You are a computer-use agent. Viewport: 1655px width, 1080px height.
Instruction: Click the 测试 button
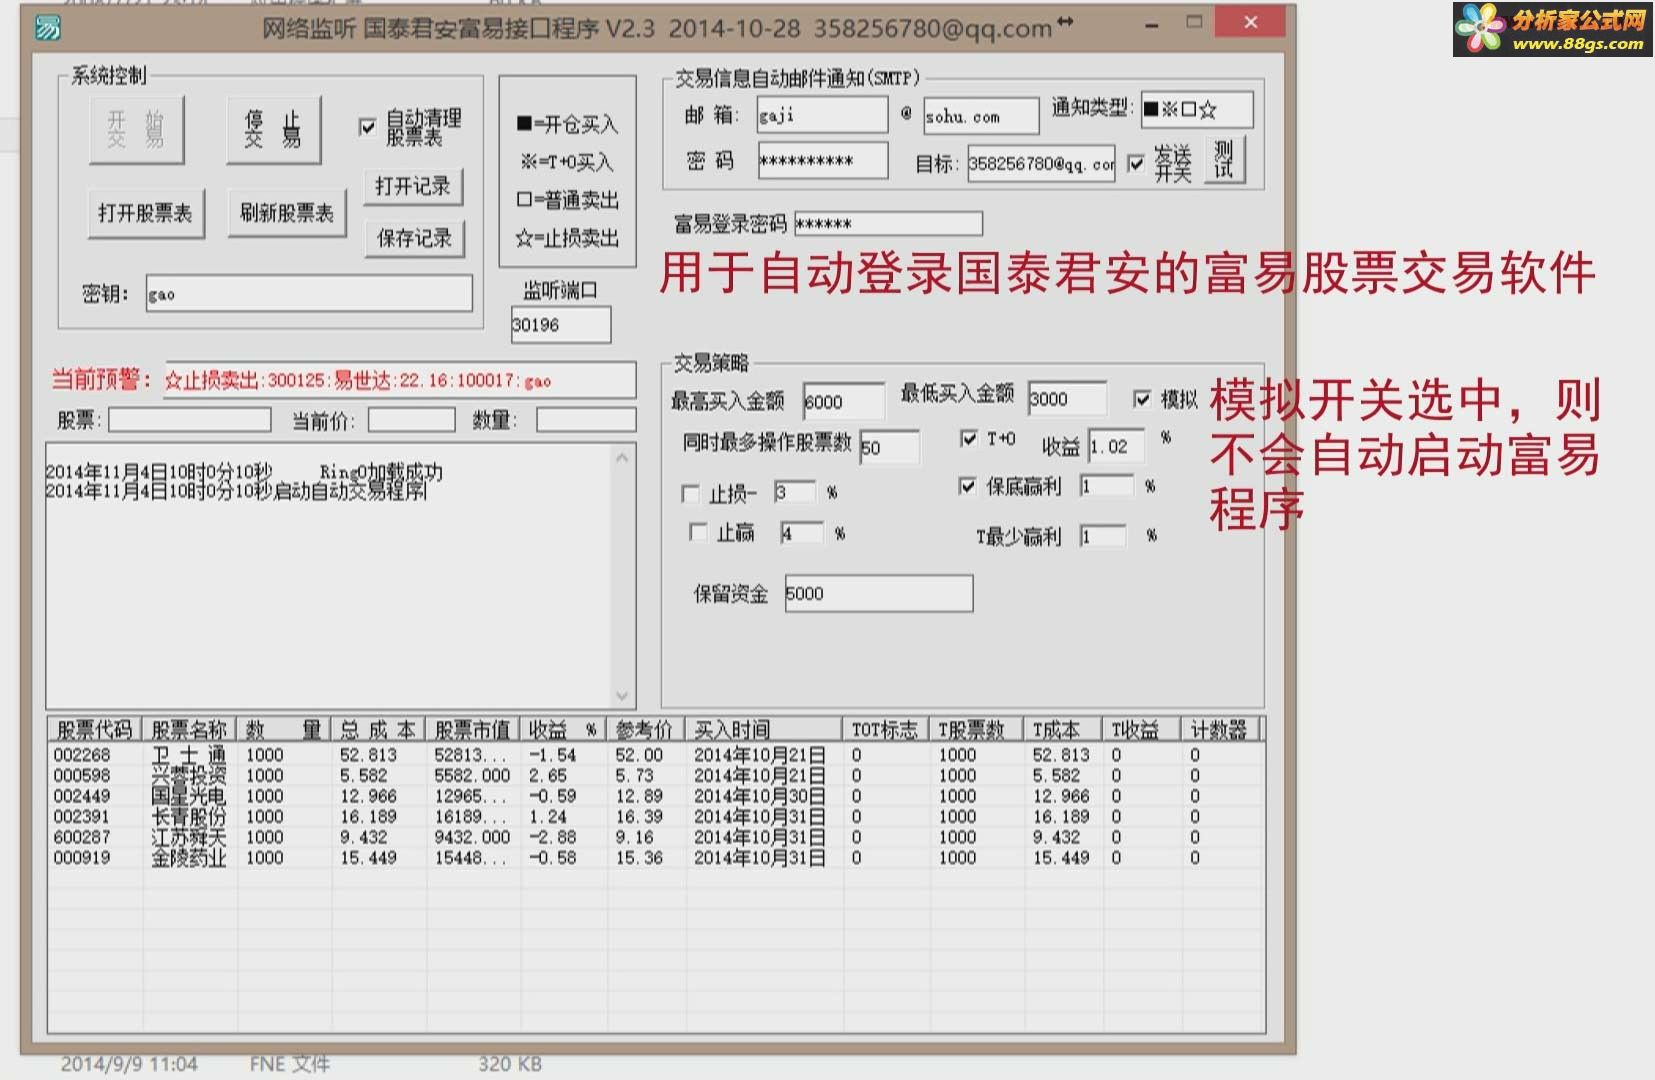click(1224, 160)
